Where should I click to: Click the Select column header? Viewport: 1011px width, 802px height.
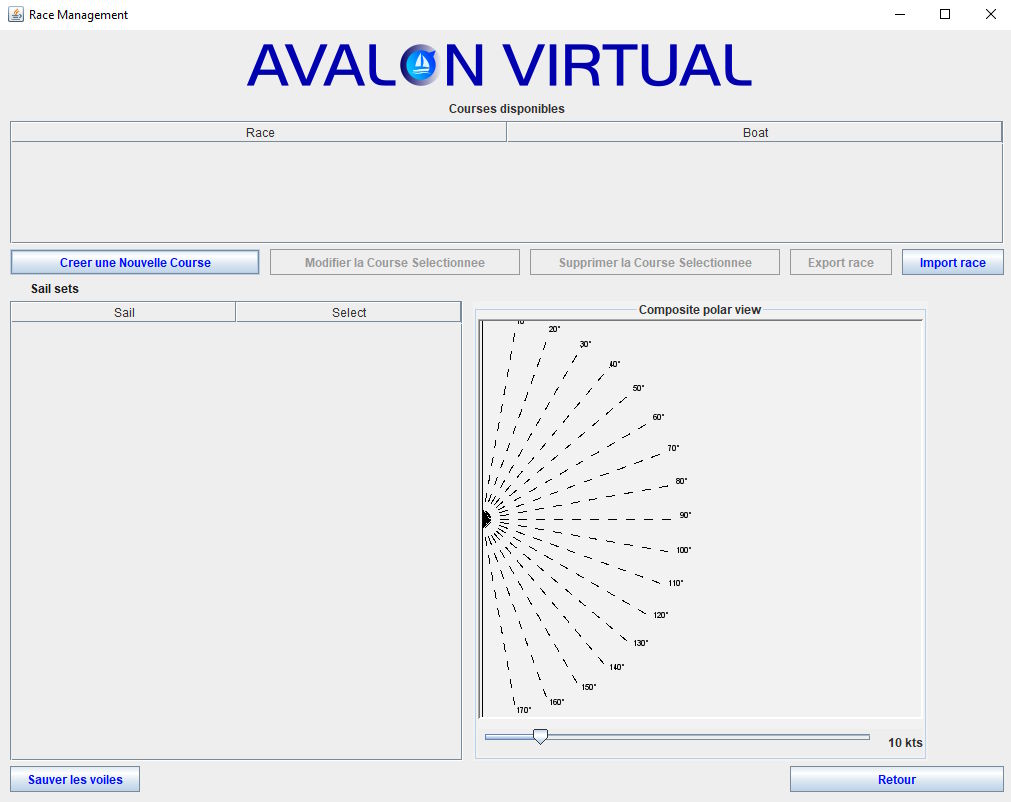348,311
